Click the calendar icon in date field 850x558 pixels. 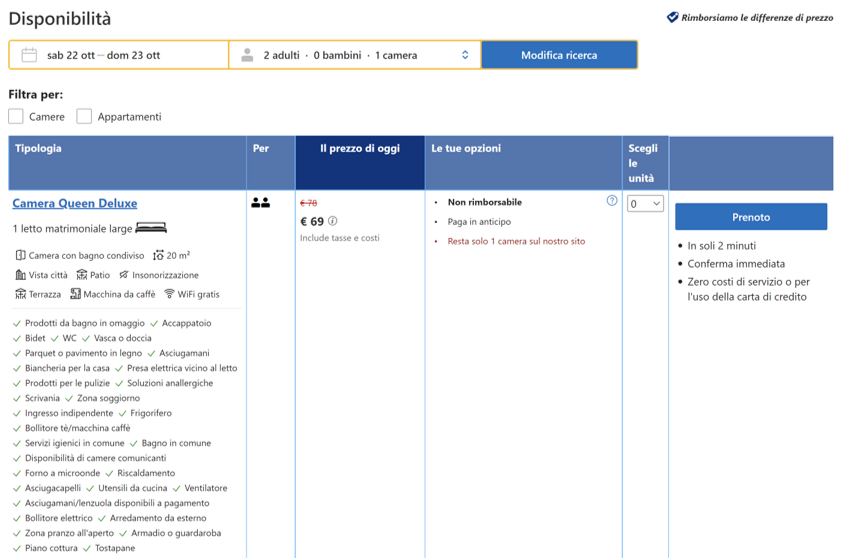[29, 55]
